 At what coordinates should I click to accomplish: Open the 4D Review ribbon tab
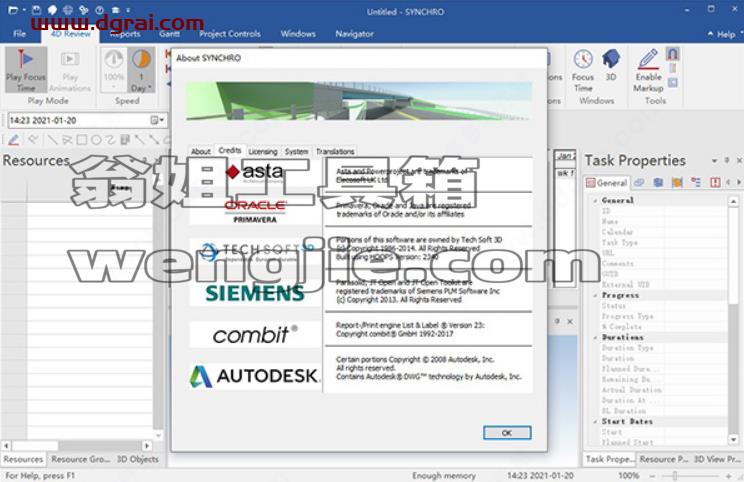pyautogui.click(x=70, y=34)
